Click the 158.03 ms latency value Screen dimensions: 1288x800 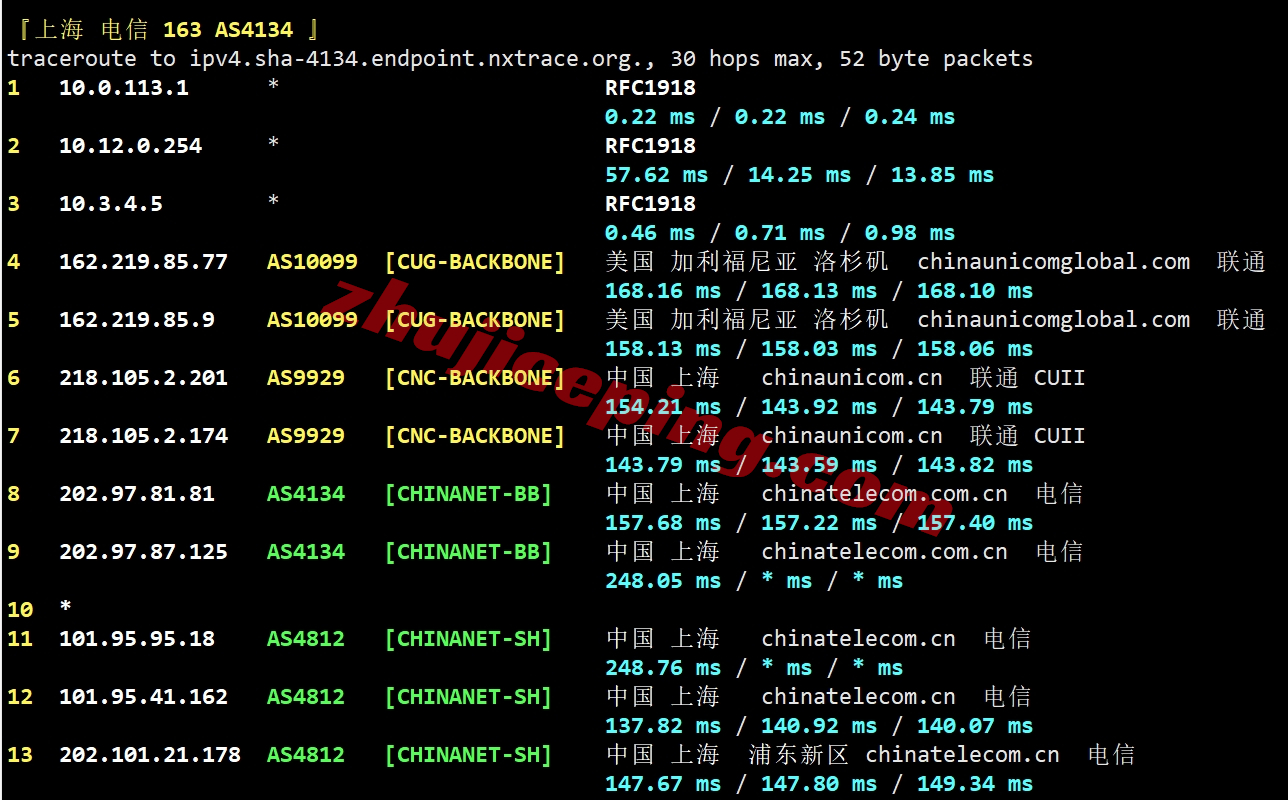(819, 349)
